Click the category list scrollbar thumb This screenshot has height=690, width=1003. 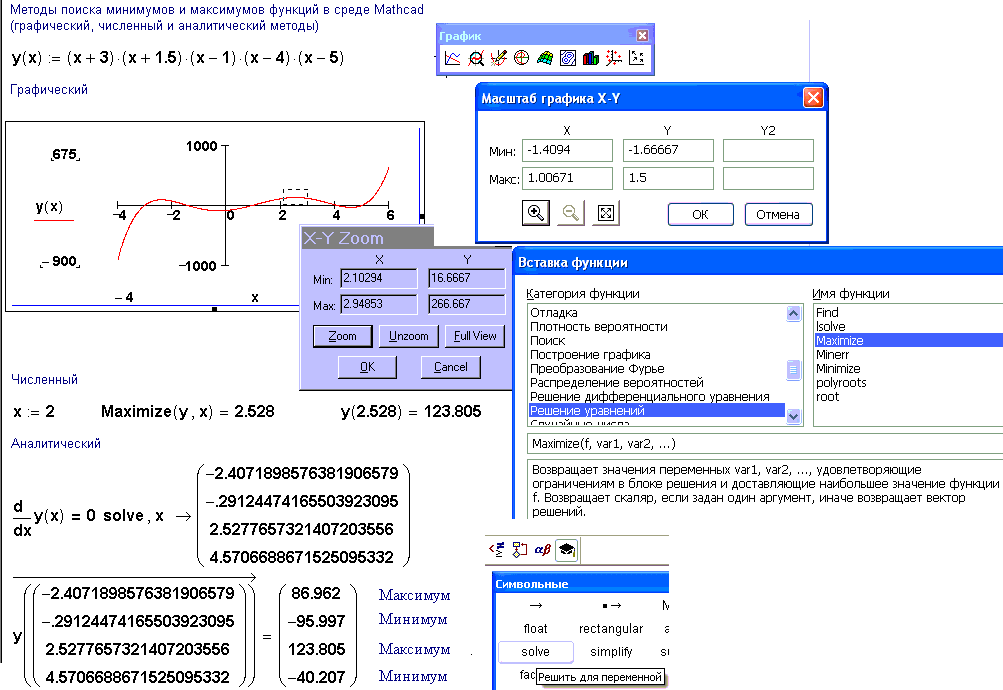click(x=793, y=370)
